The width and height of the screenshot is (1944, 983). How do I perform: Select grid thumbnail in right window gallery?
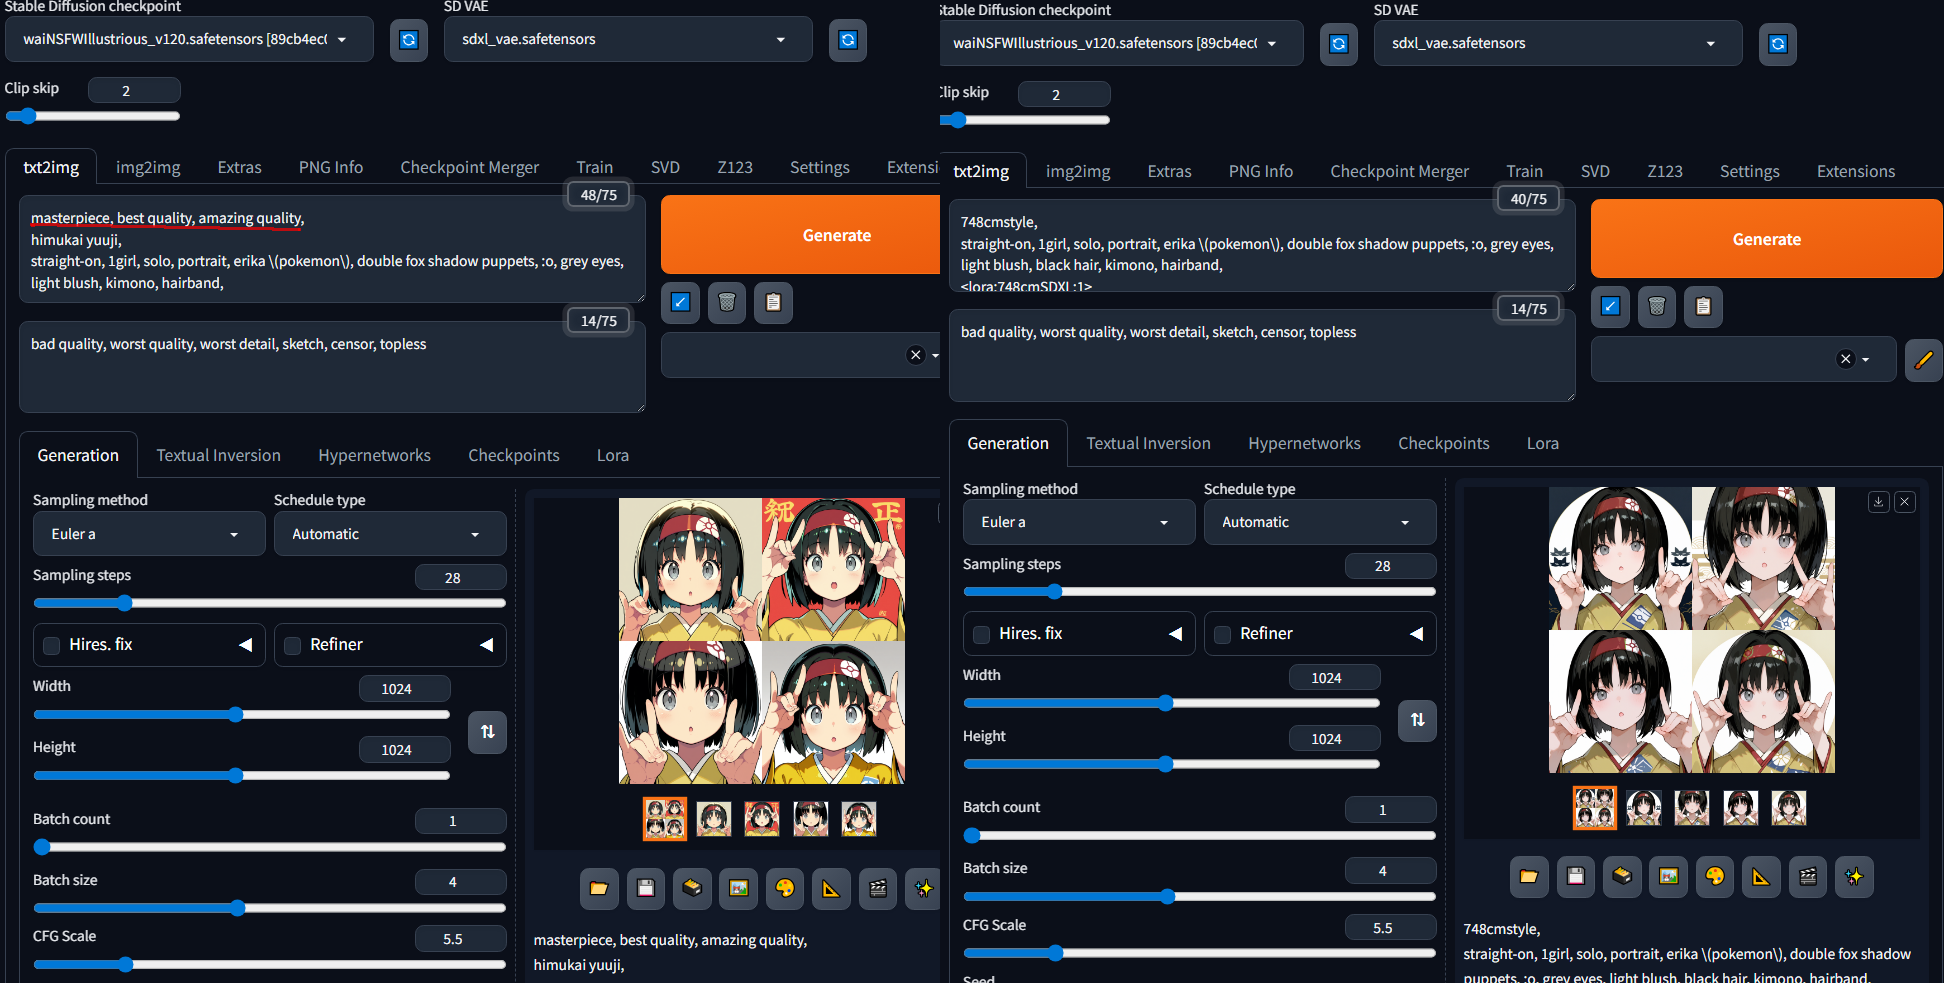(x=1594, y=808)
